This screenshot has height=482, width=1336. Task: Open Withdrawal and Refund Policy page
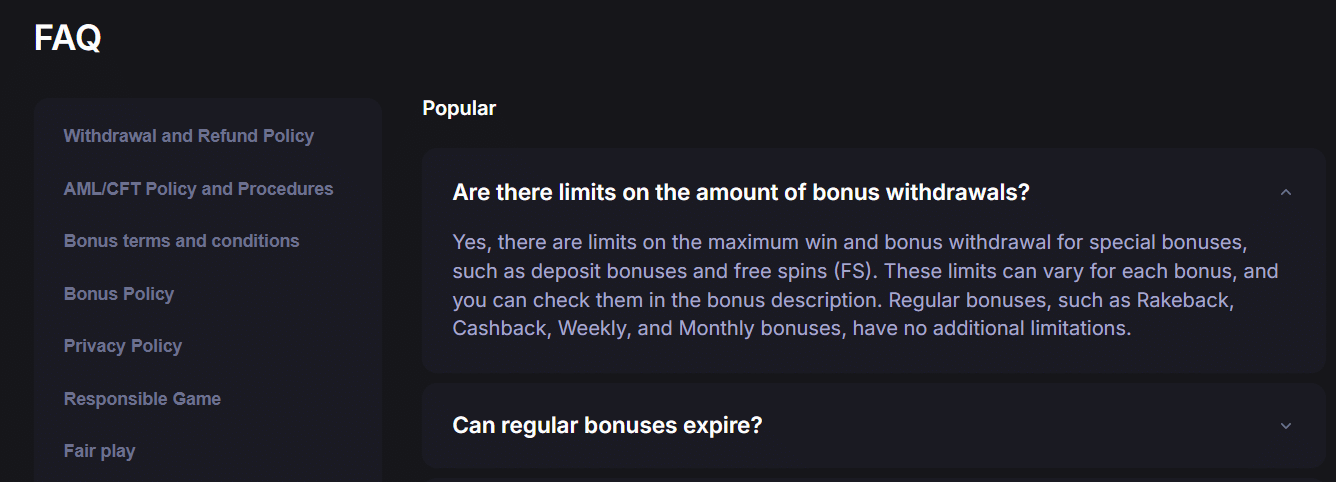[x=188, y=136]
